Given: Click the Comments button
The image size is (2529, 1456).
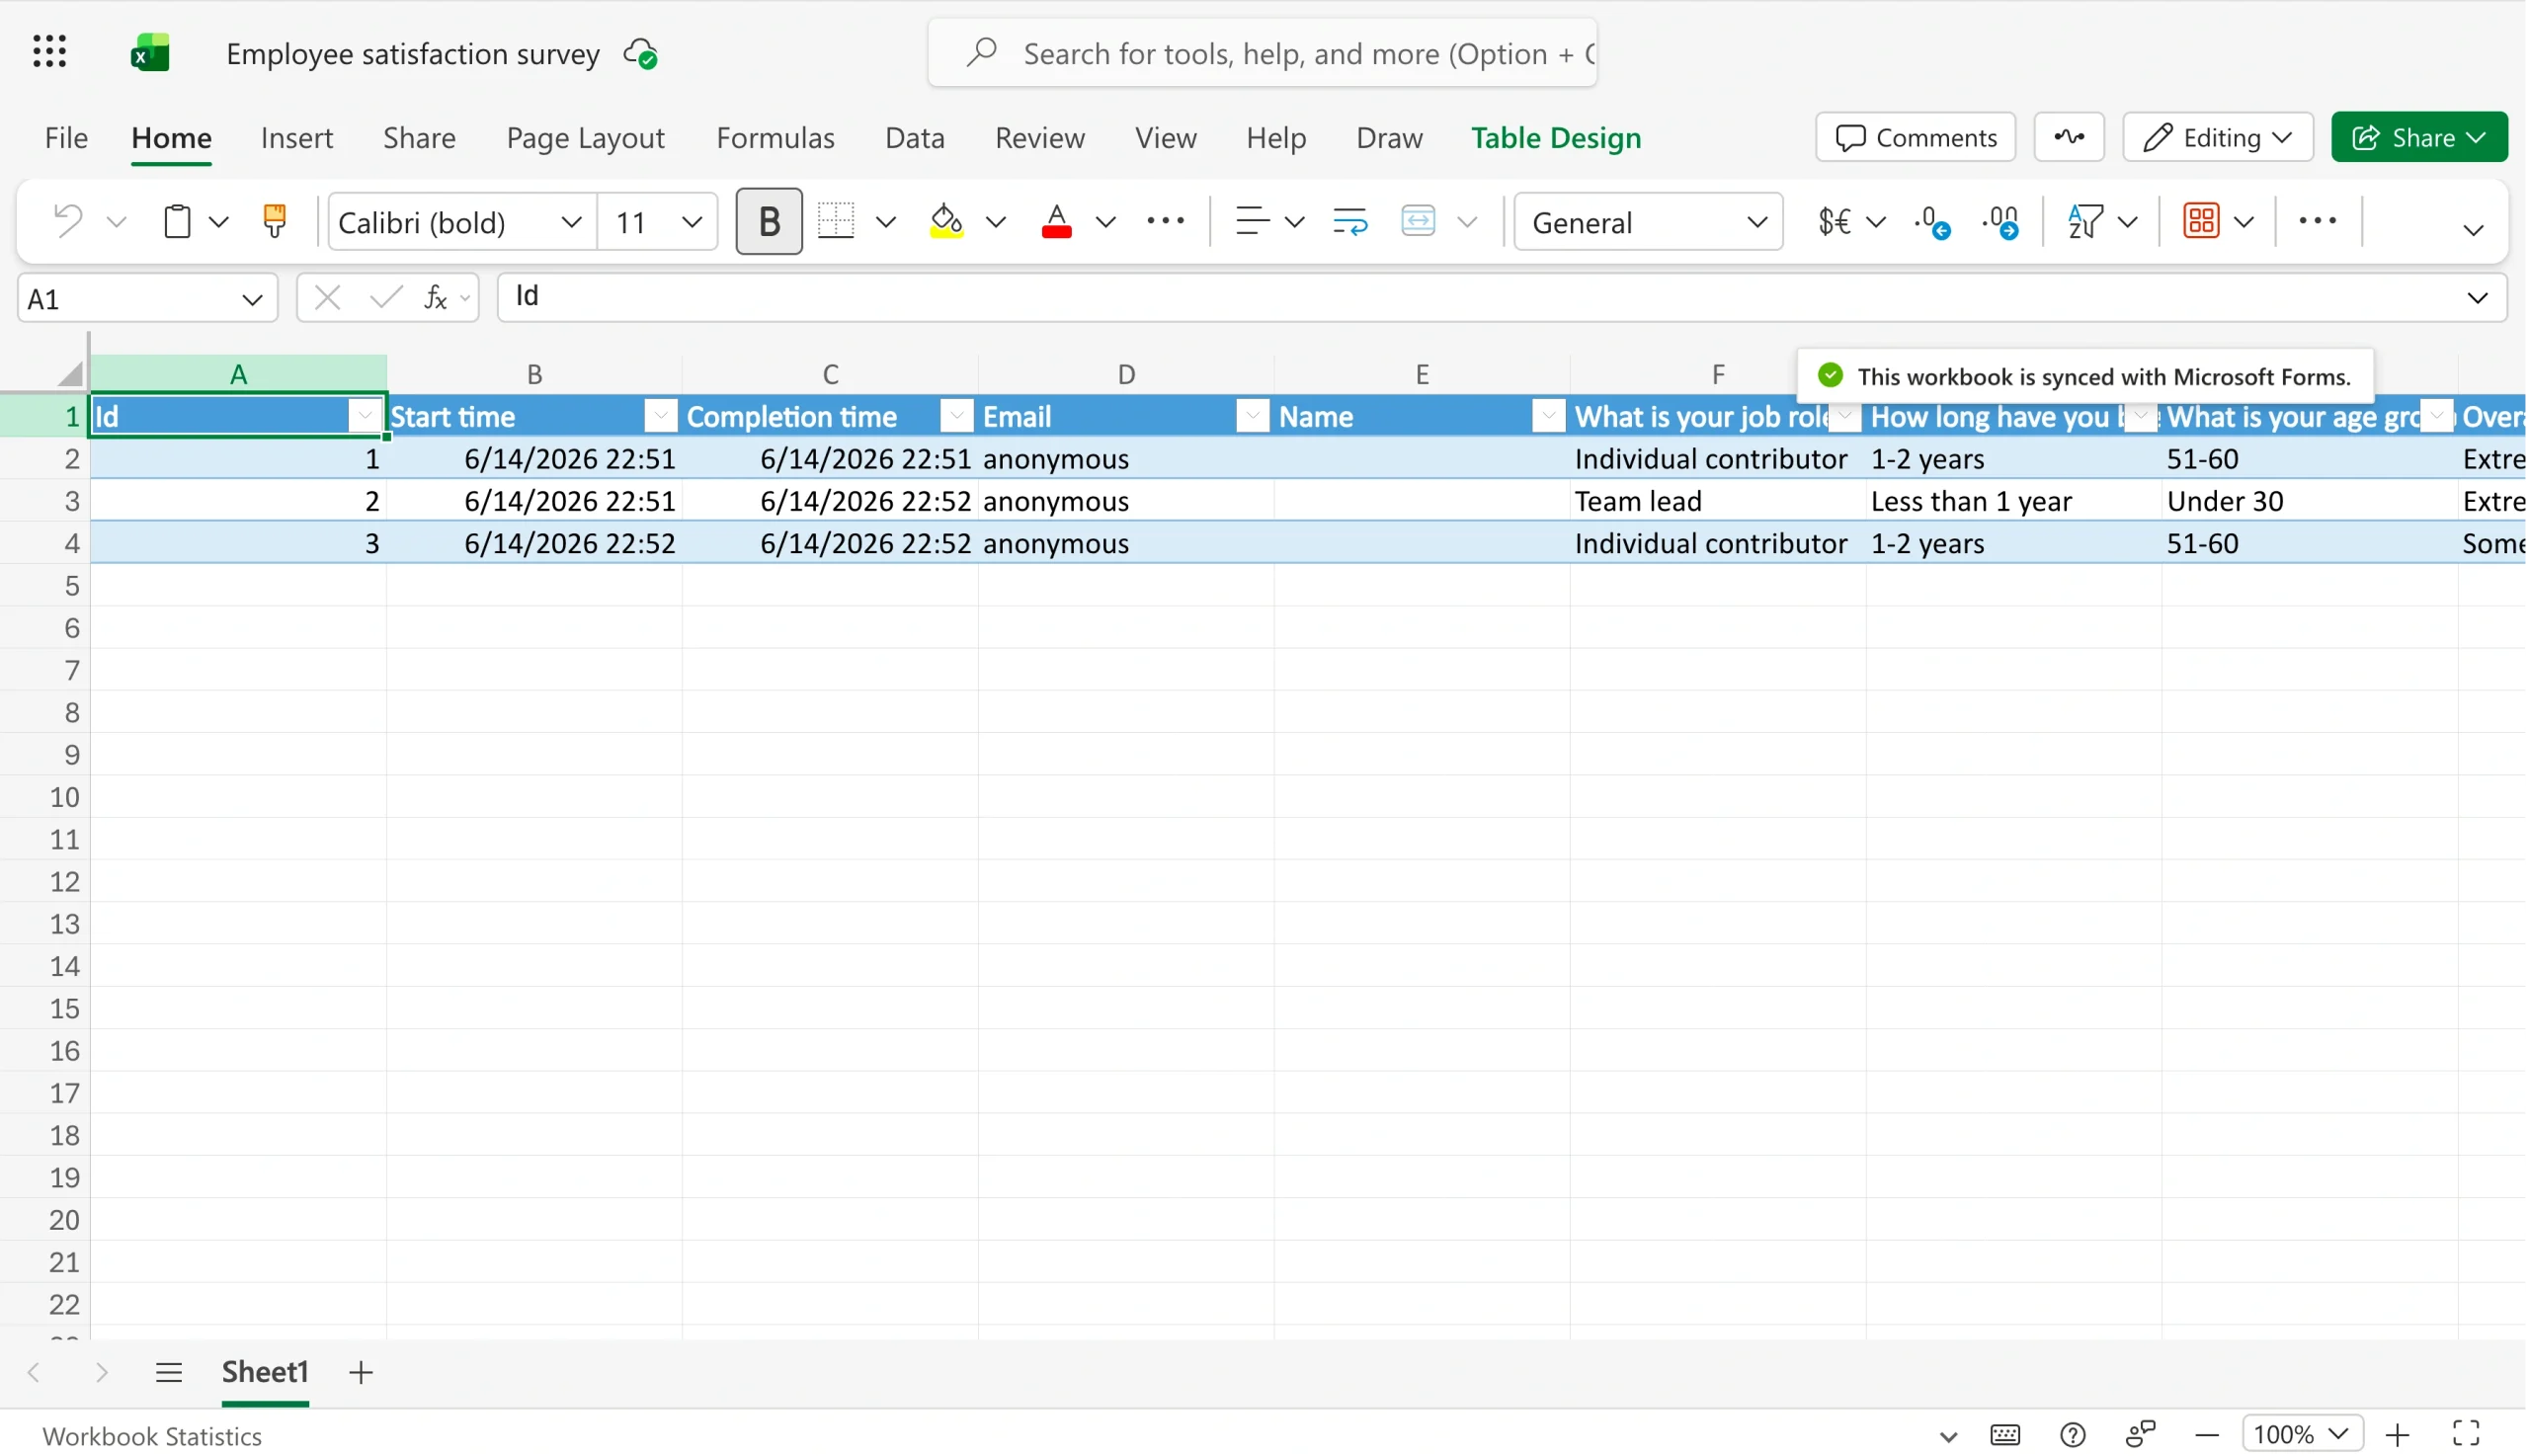Looking at the screenshot, I should point(1917,137).
